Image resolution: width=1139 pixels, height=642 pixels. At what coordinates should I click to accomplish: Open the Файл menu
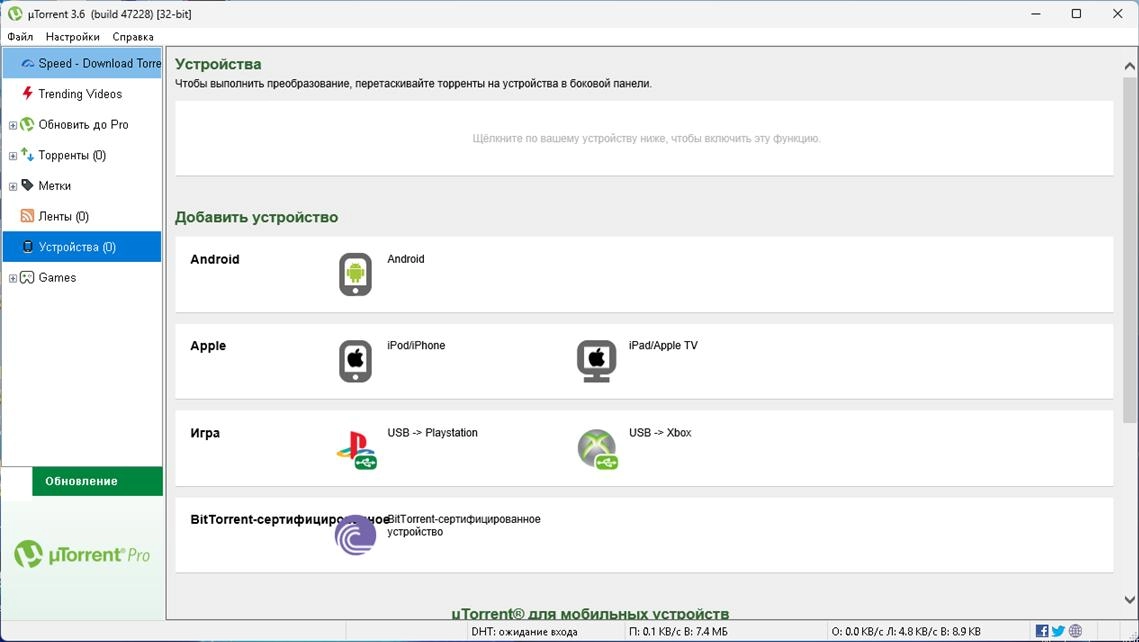[x=20, y=36]
